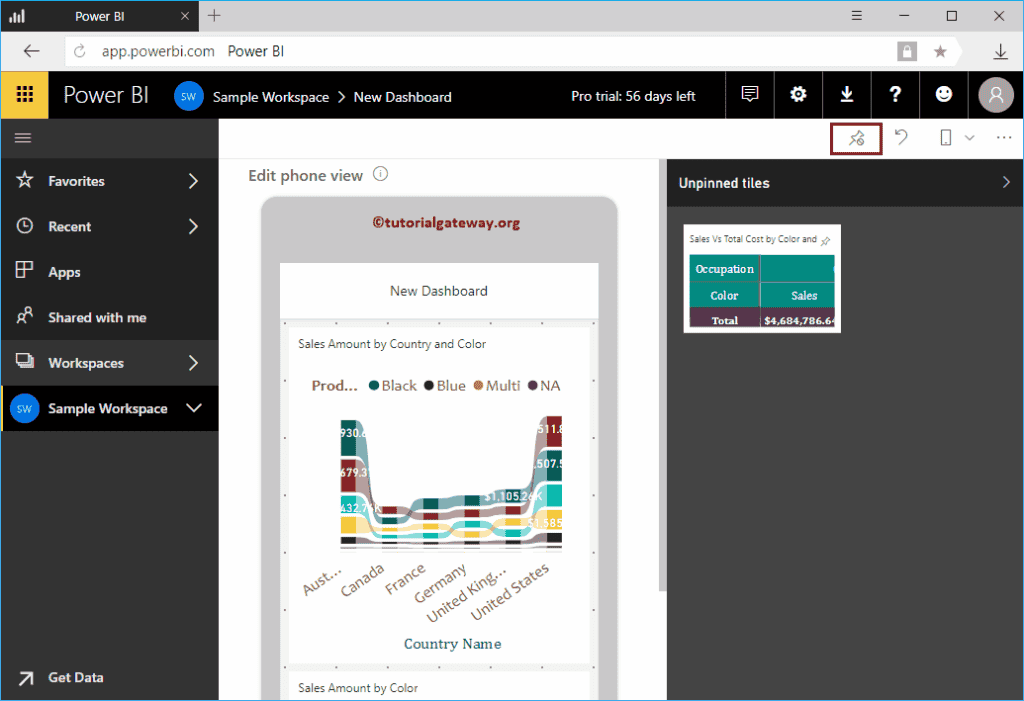
Task: Collapse the Sample Workspace entry
Action: [x=196, y=408]
